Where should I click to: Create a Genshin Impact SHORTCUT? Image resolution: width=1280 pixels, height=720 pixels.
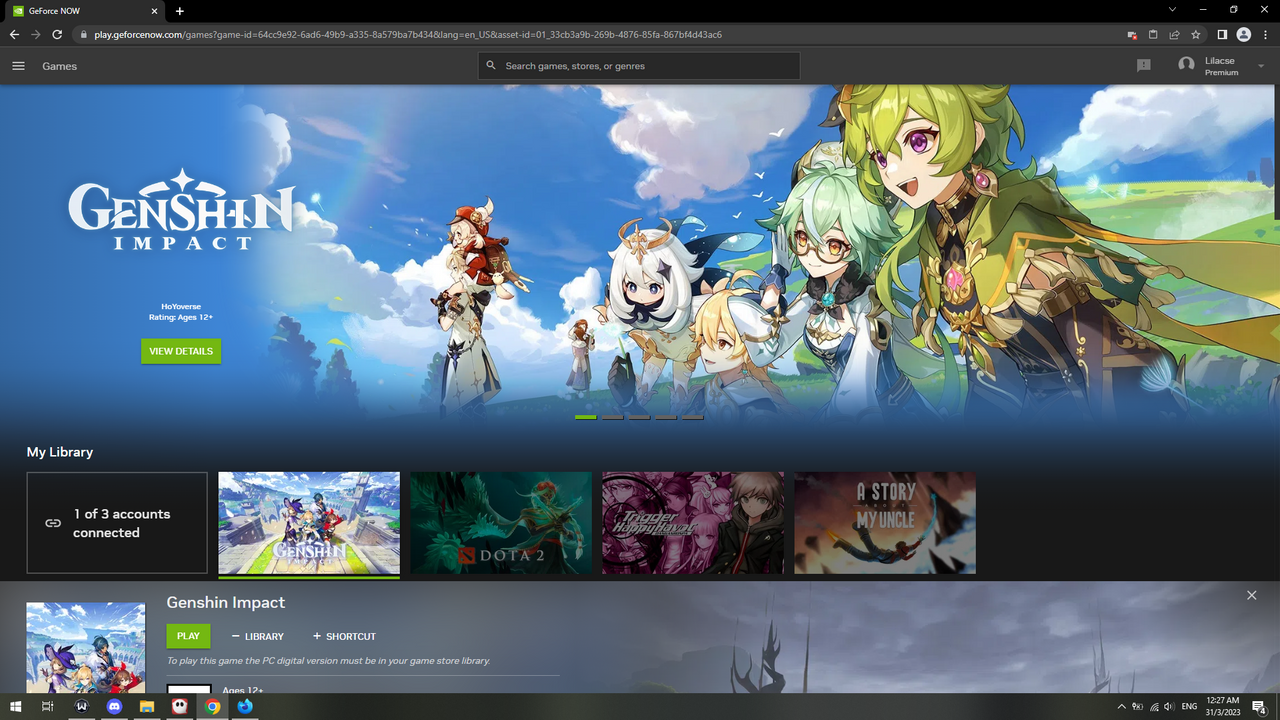[344, 636]
